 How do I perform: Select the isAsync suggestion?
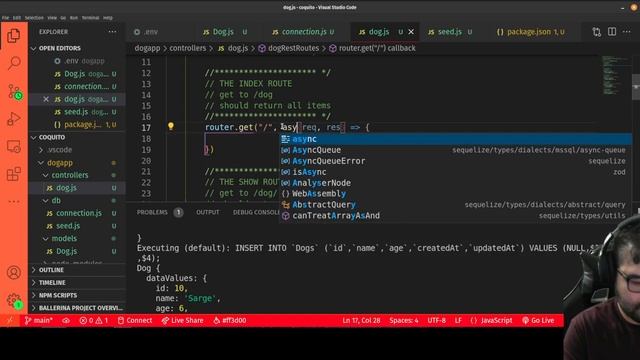click(456, 172)
